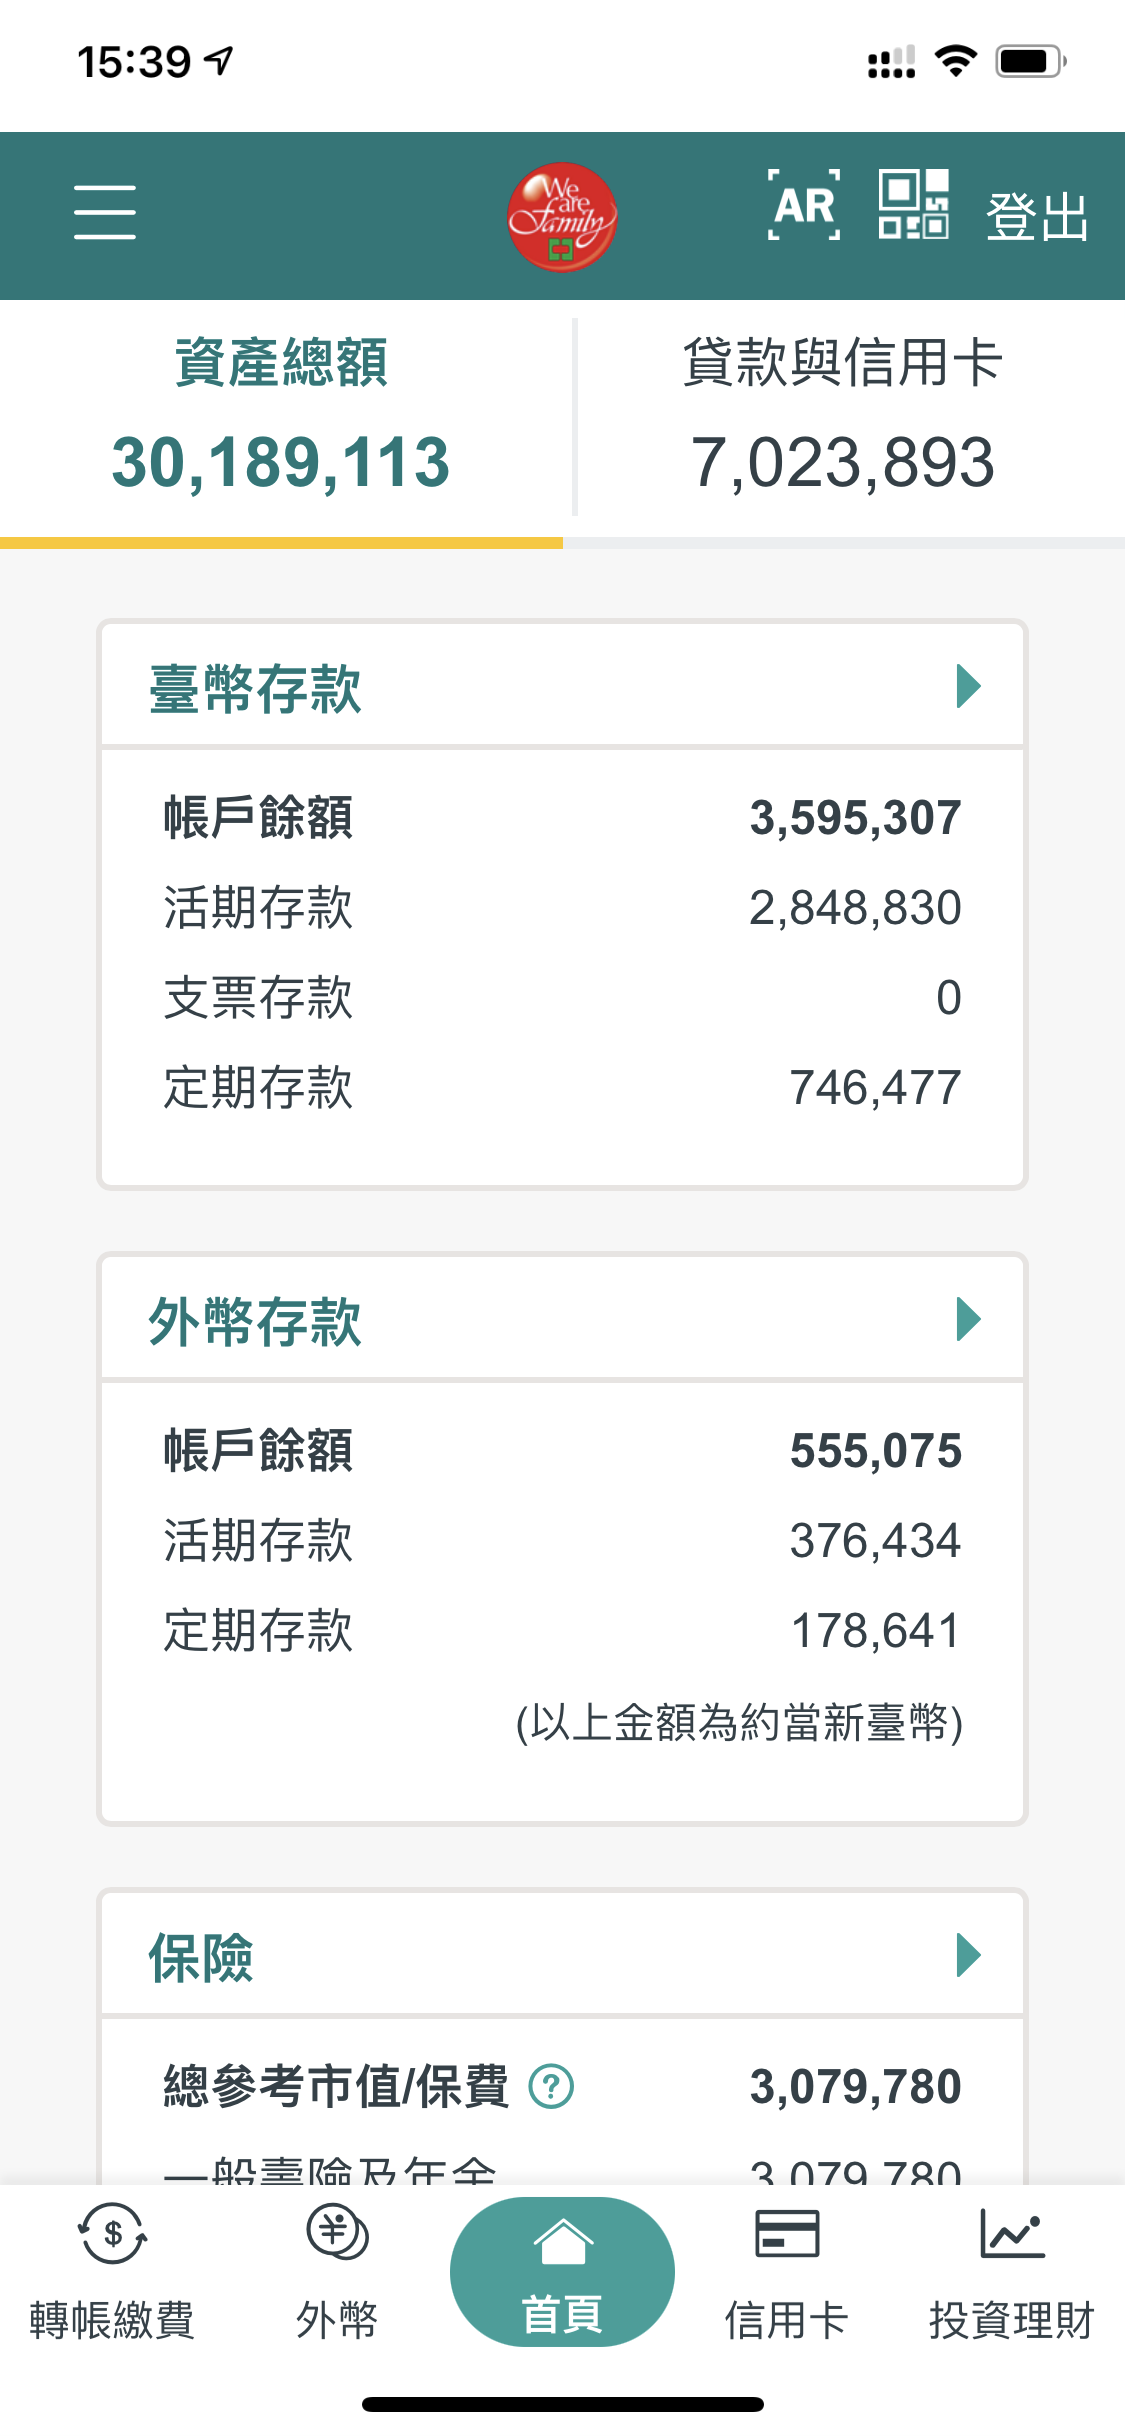The image size is (1125, 2436).
Task: Open the 外幣 foreign currency section
Action: pos(337,2272)
